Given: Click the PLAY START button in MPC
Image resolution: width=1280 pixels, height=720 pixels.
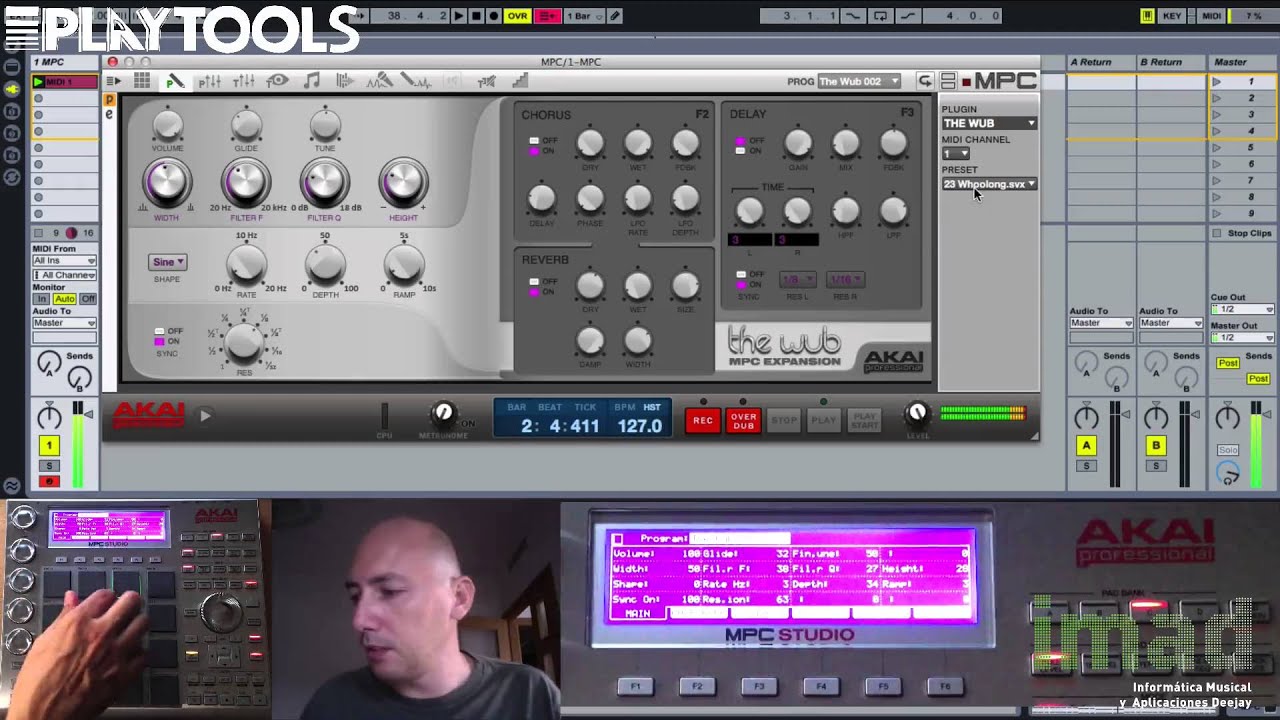Looking at the screenshot, I should pos(864,420).
